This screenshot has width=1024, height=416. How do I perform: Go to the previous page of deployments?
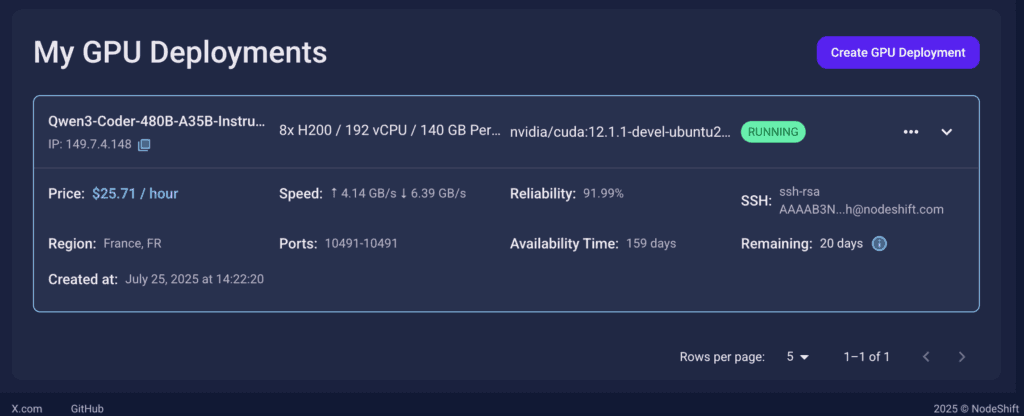(x=926, y=357)
